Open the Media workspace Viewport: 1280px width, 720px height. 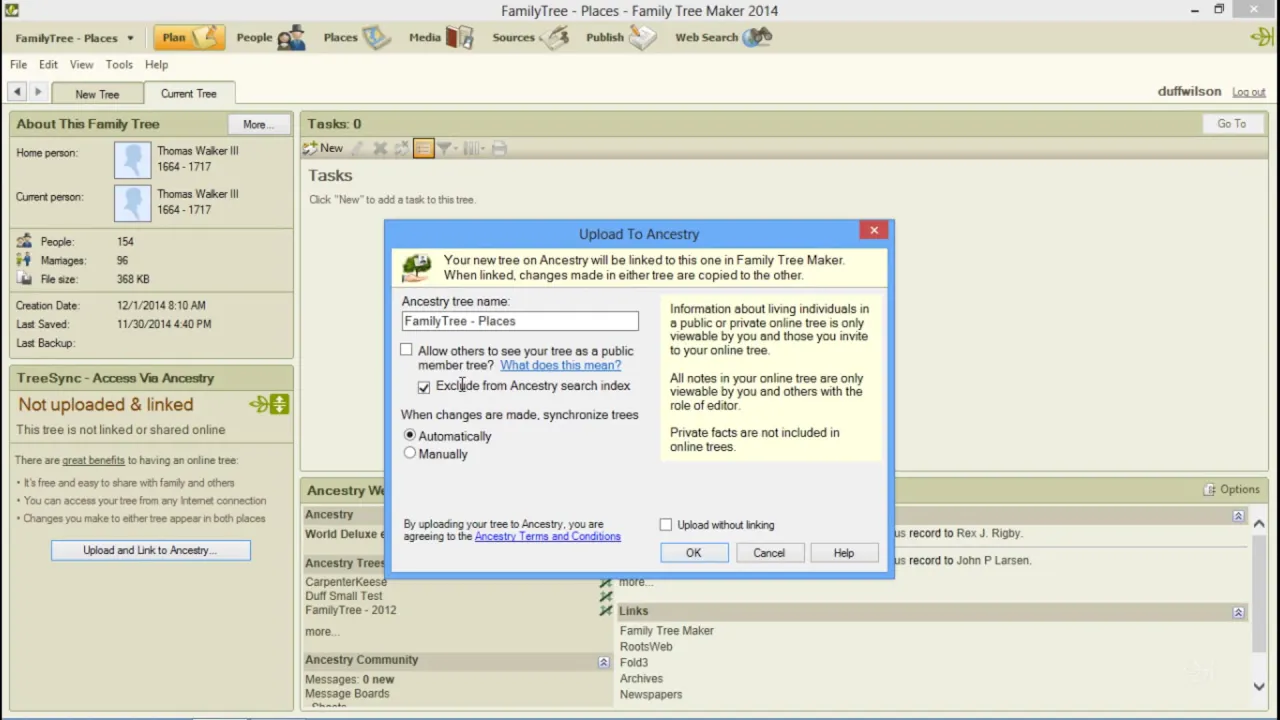[441, 38]
